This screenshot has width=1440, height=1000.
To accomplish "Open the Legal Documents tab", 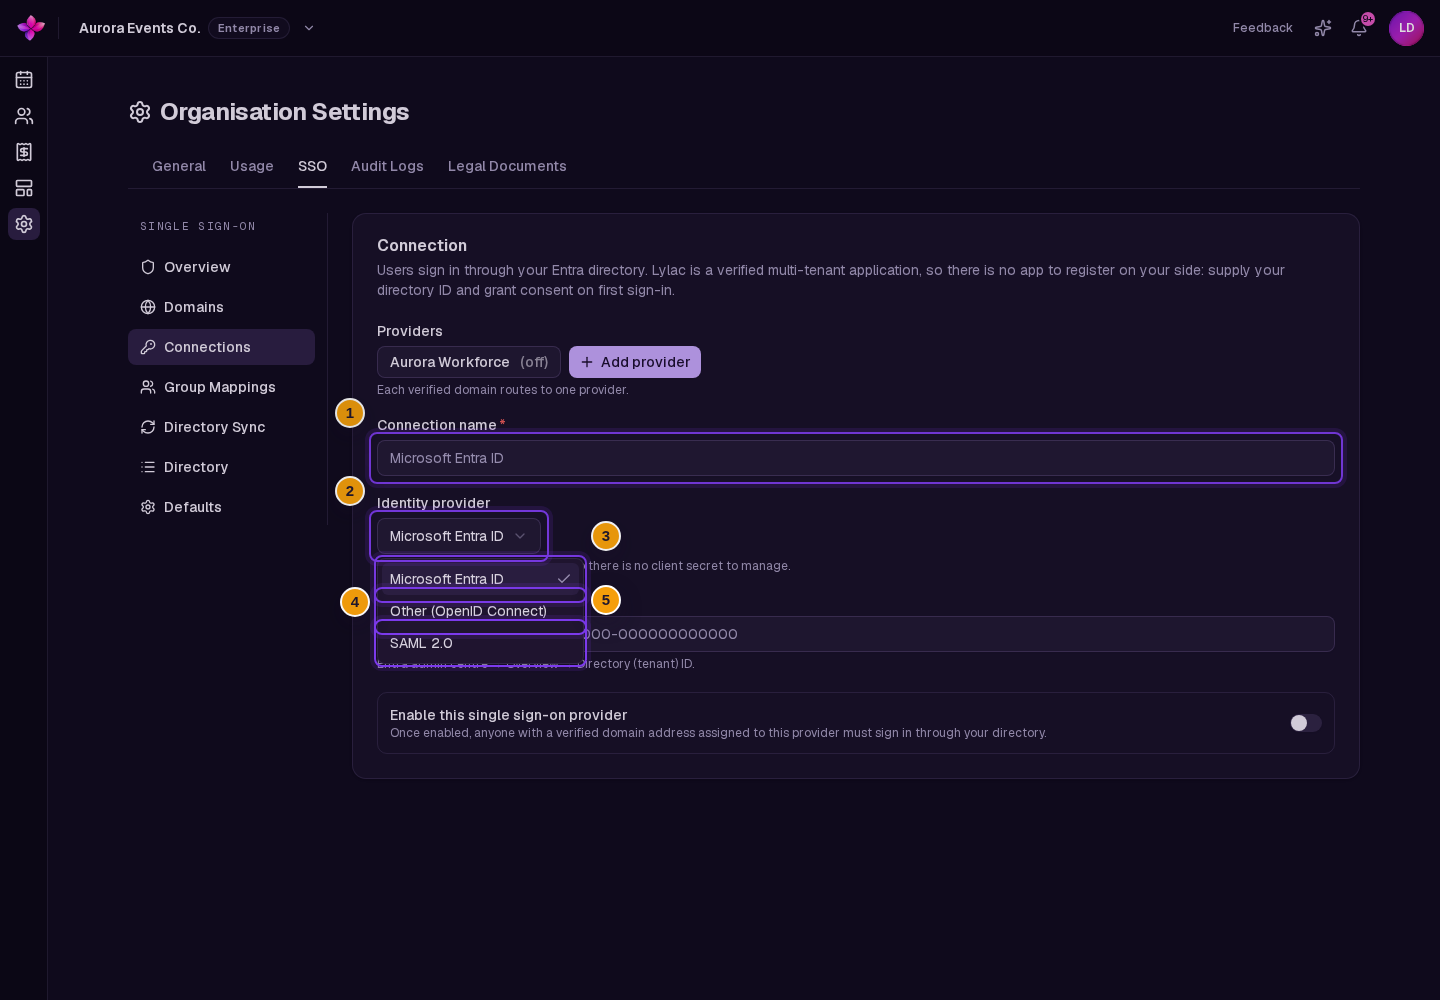I will coord(507,166).
